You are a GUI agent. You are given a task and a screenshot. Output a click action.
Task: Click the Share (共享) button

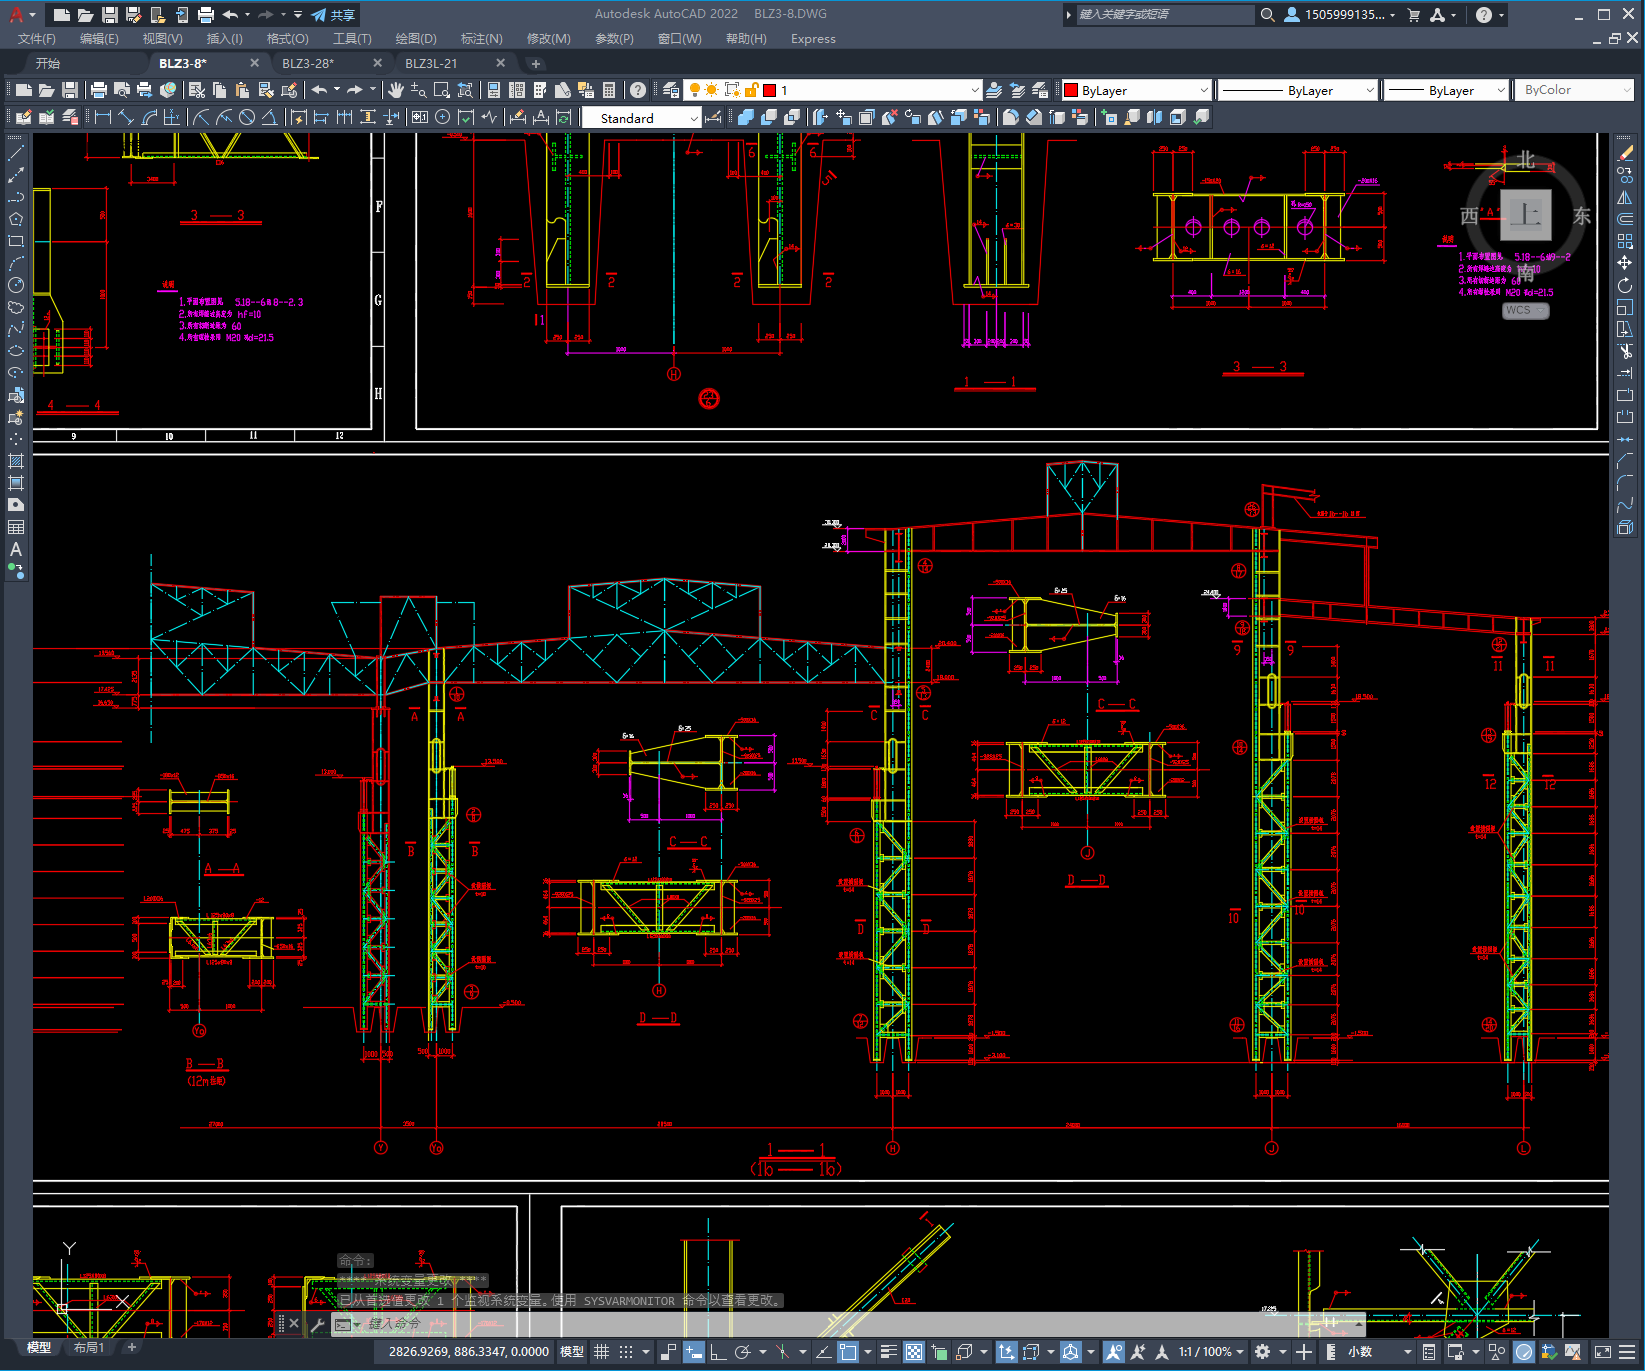334,15
